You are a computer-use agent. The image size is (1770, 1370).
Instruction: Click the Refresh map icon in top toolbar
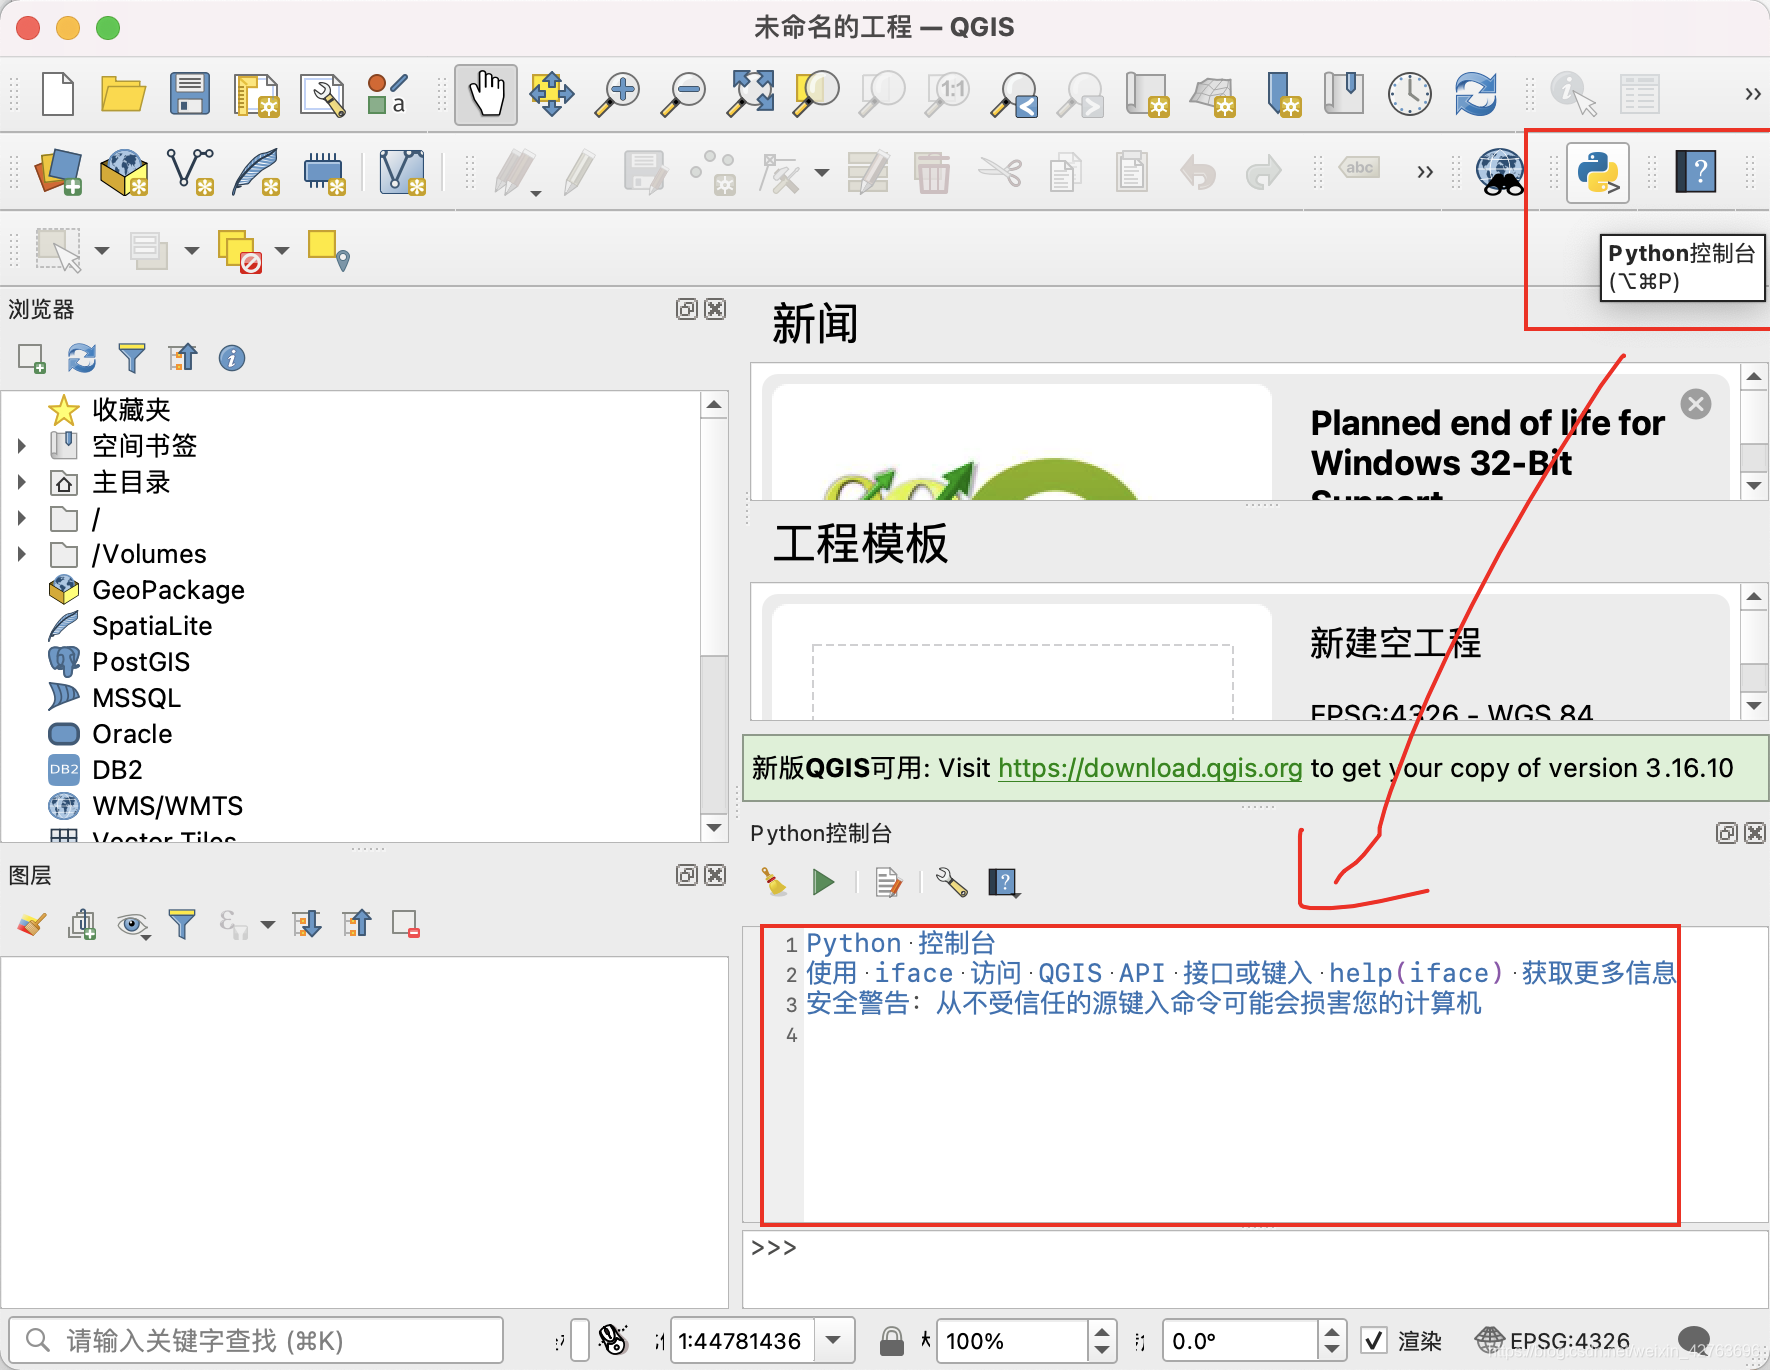coord(1475,94)
